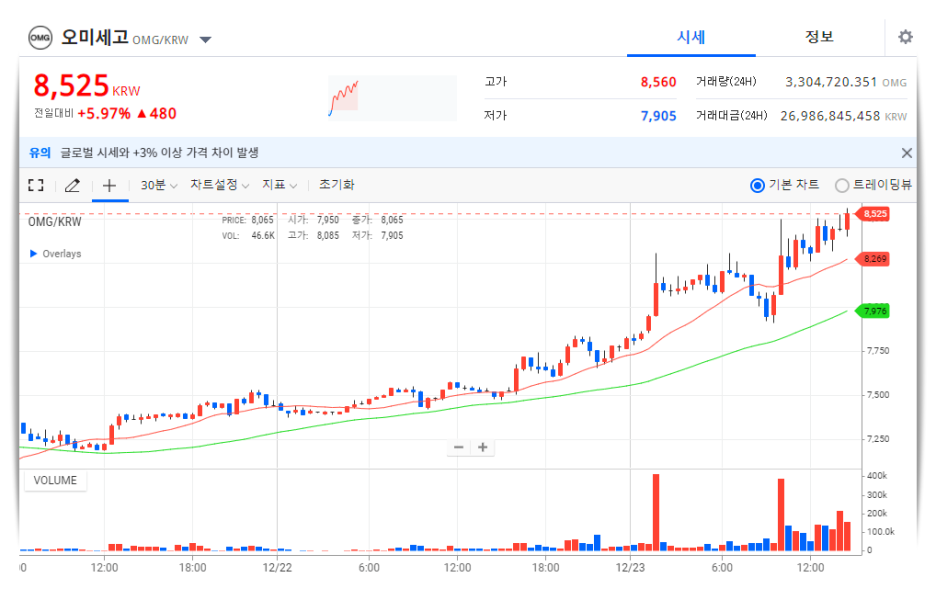Click the red 8,269 moving average tag

[873, 259]
